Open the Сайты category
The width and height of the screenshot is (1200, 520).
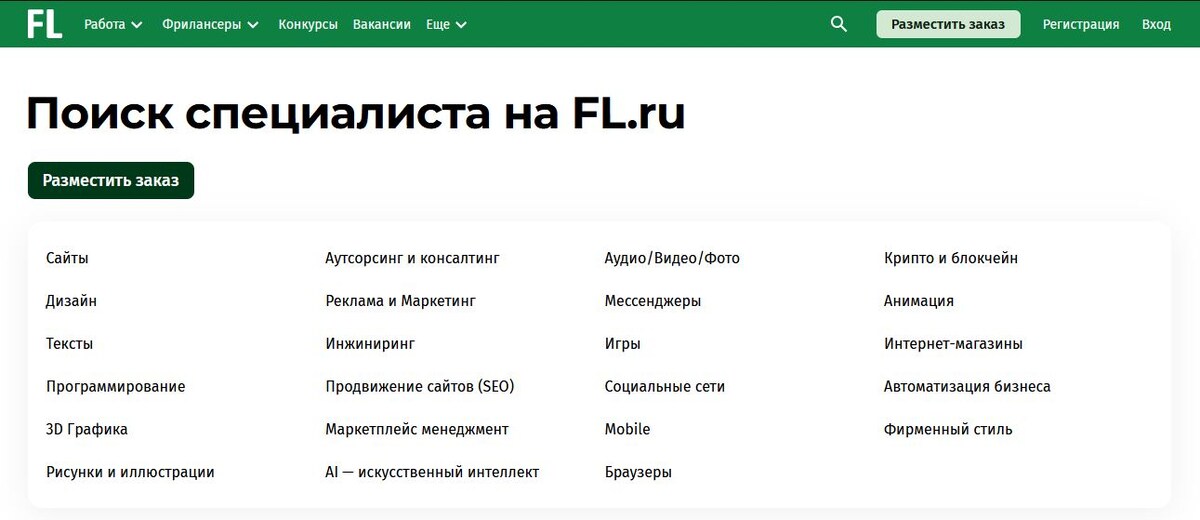67,258
